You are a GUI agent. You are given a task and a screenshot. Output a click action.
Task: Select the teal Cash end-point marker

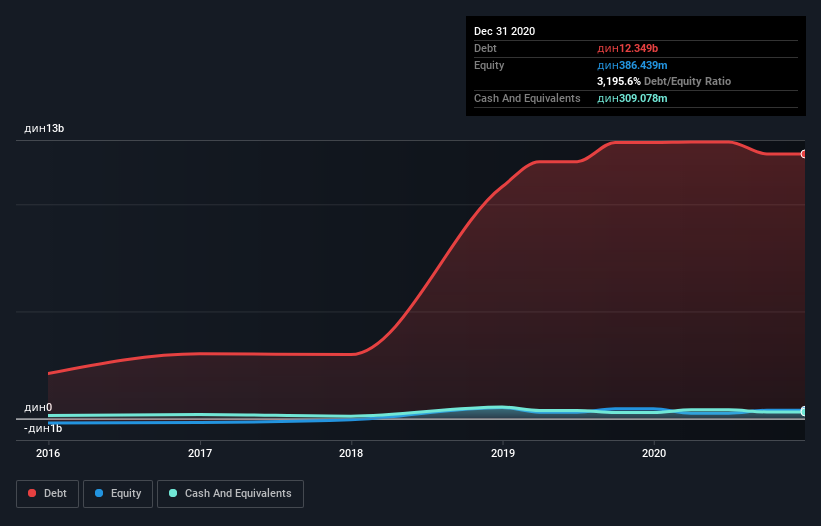804,411
